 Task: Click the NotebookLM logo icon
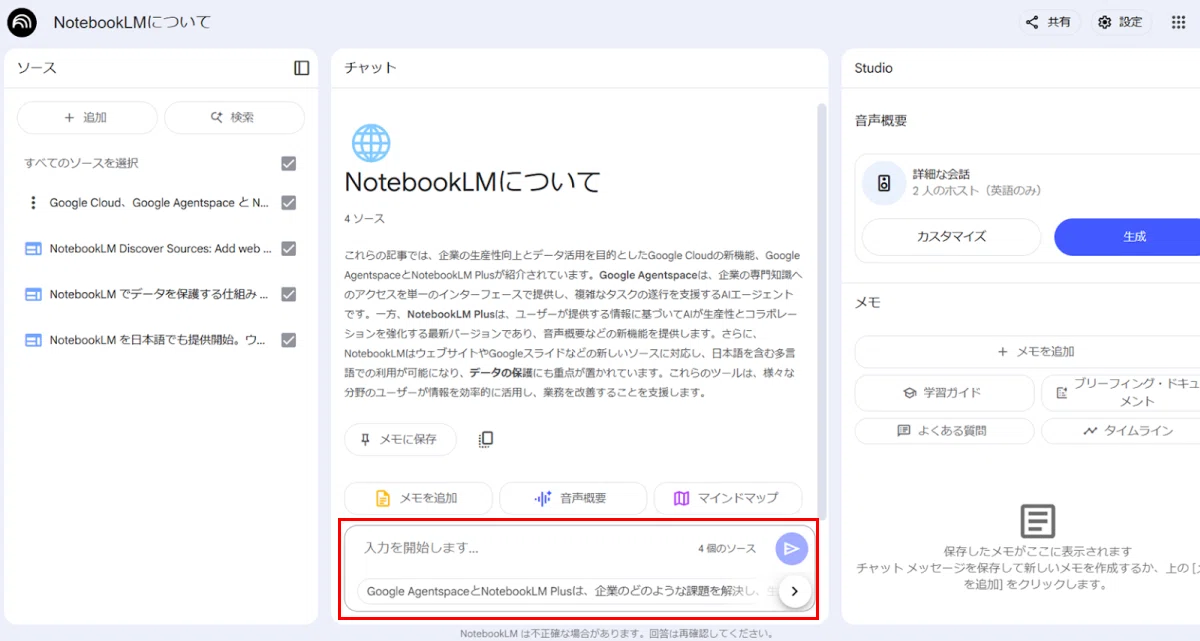pyautogui.click(x=21, y=22)
